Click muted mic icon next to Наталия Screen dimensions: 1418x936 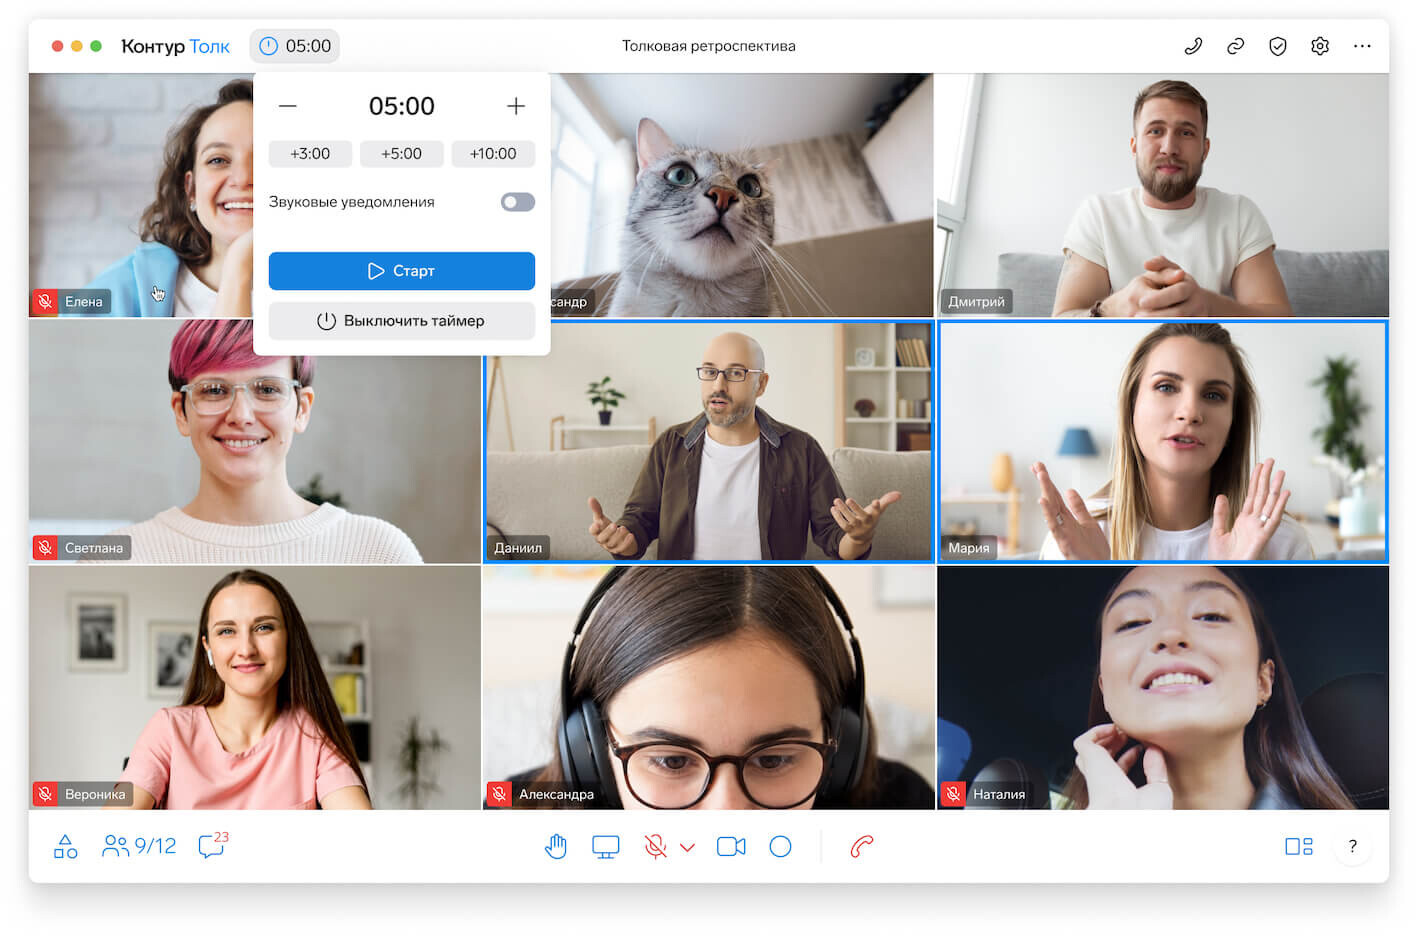(x=953, y=795)
